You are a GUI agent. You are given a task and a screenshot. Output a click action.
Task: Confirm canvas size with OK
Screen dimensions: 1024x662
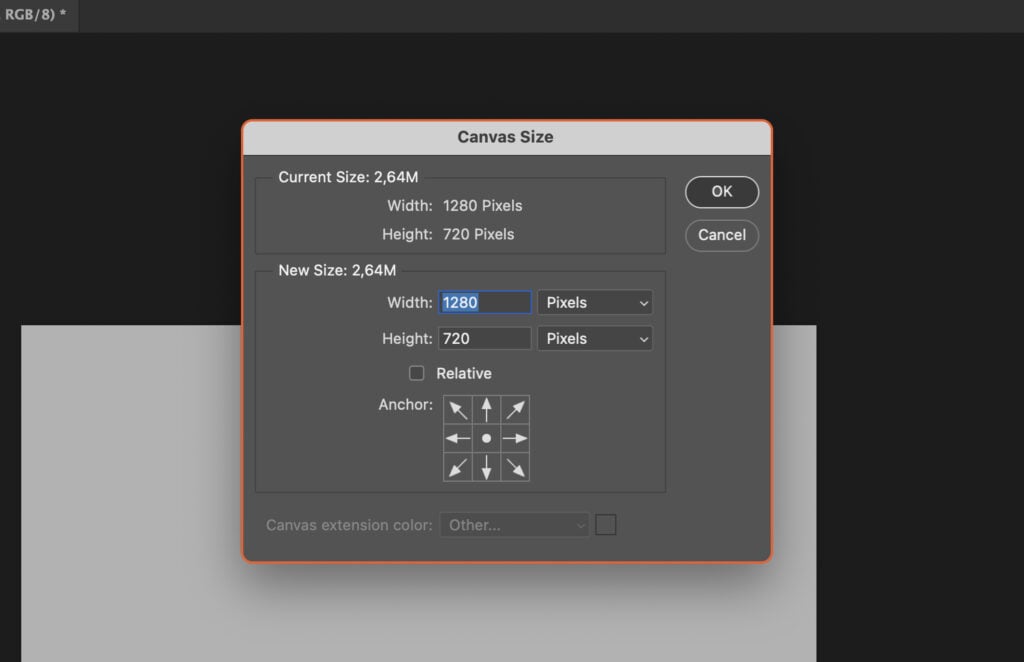pos(721,192)
